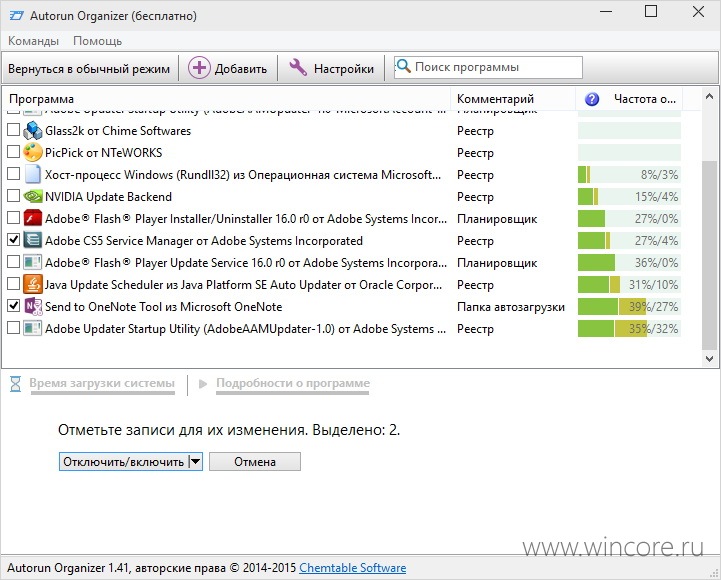Select Send to OneNote Tool row text
Image resolution: width=721 pixels, height=580 pixels.
click(164, 307)
